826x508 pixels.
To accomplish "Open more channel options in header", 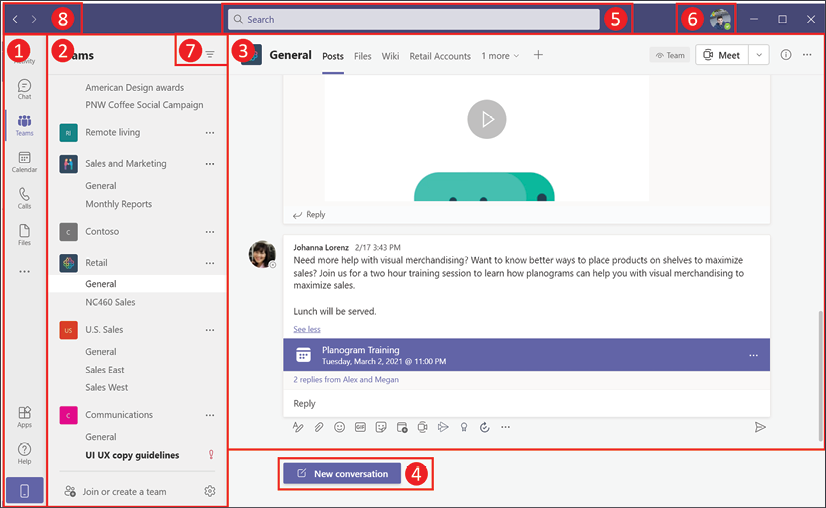I will [x=807, y=55].
